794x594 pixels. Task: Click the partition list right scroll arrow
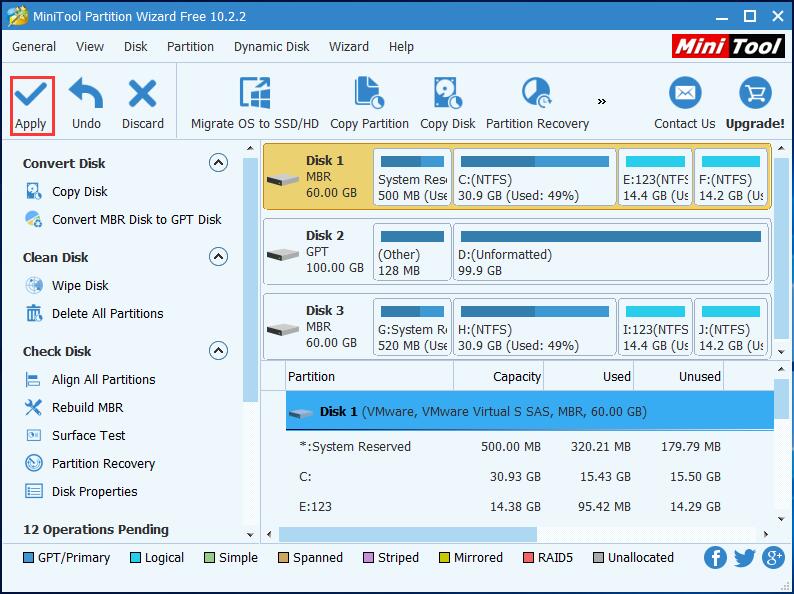click(x=766, y=534)
